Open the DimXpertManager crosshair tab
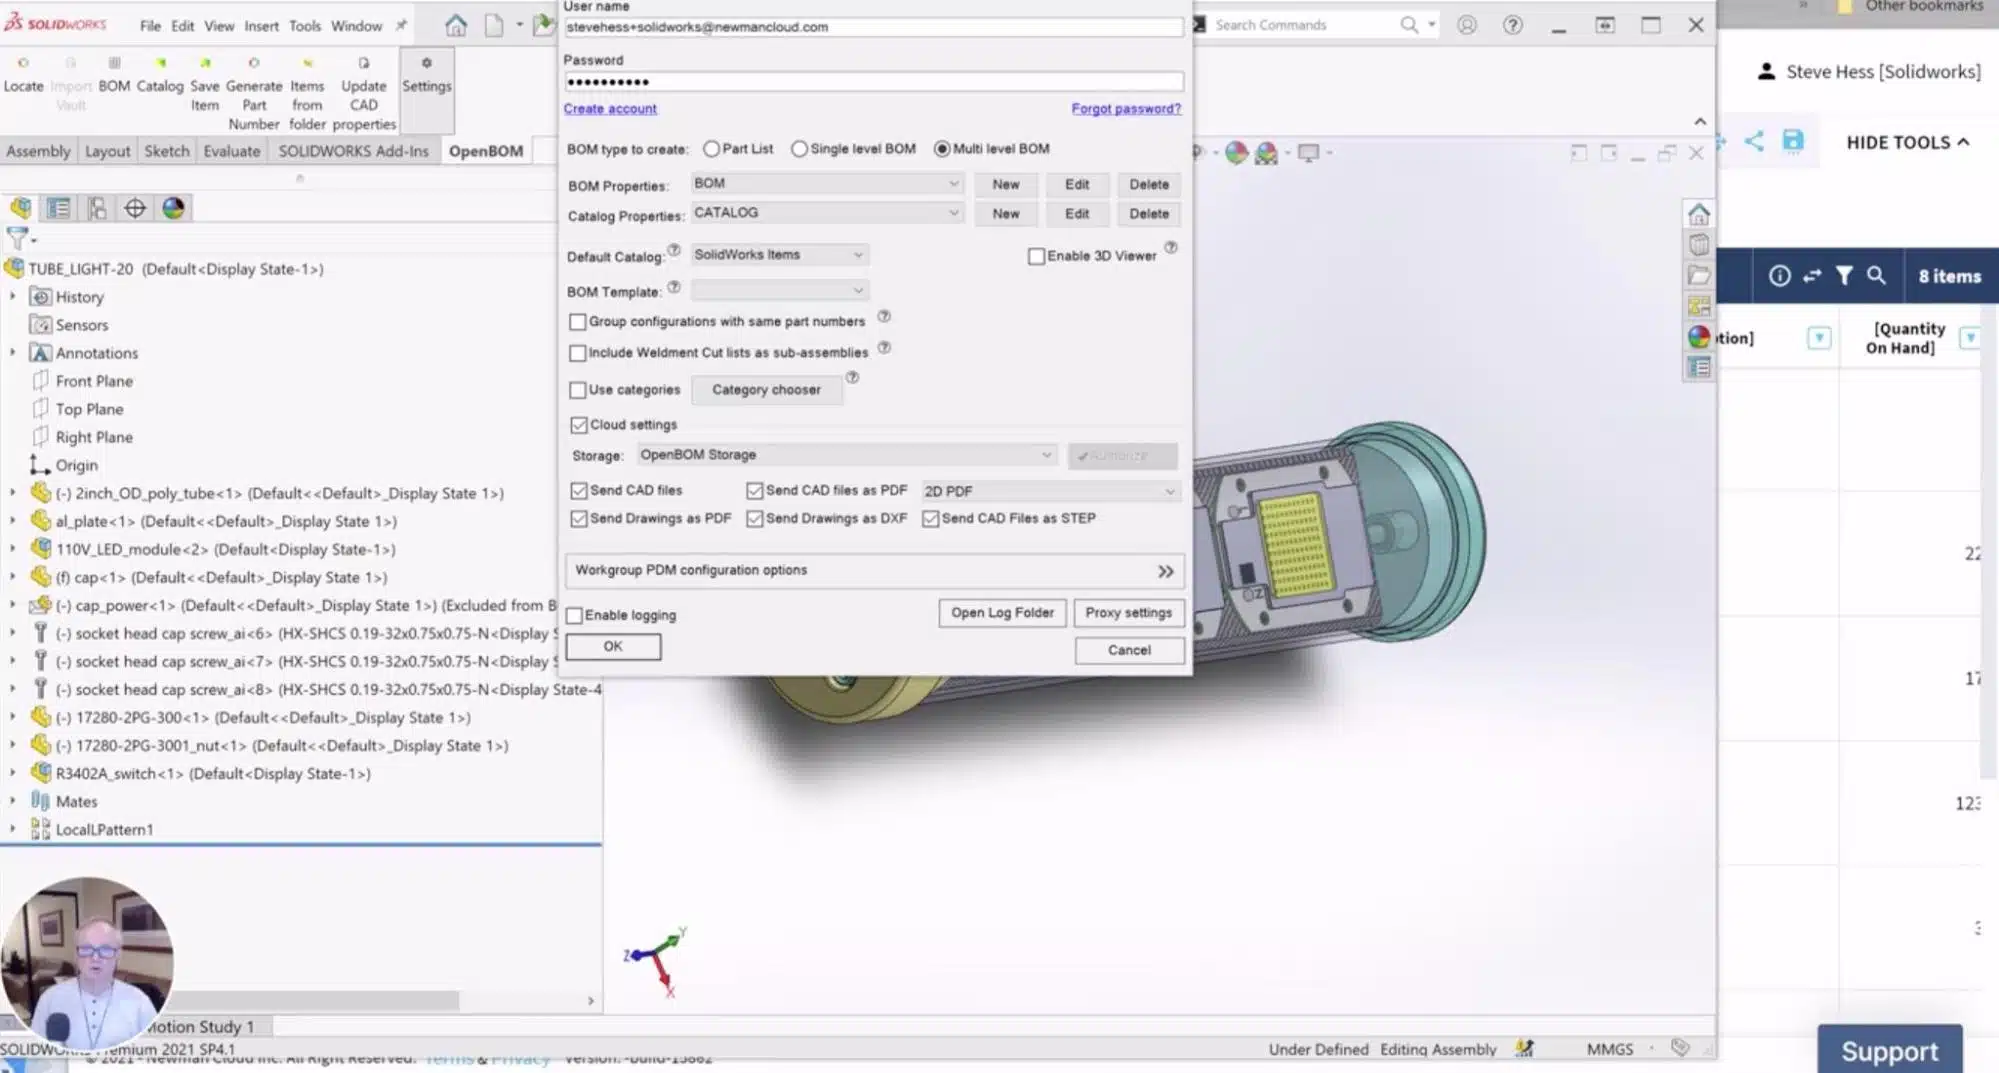1999x1073 pixels. click(135, 208)
